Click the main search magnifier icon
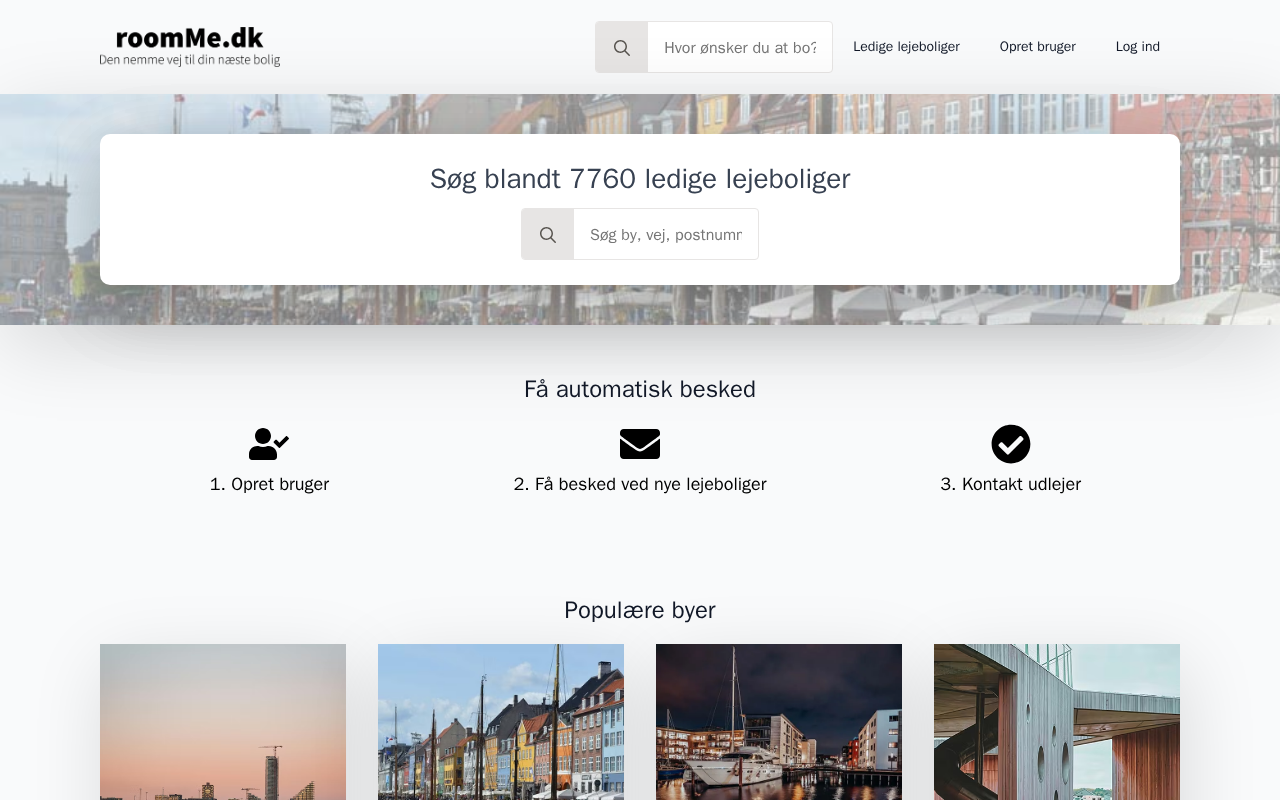The height and width of the screenshot is (800, 1280). pyautogui.click(x=548, y=234)
